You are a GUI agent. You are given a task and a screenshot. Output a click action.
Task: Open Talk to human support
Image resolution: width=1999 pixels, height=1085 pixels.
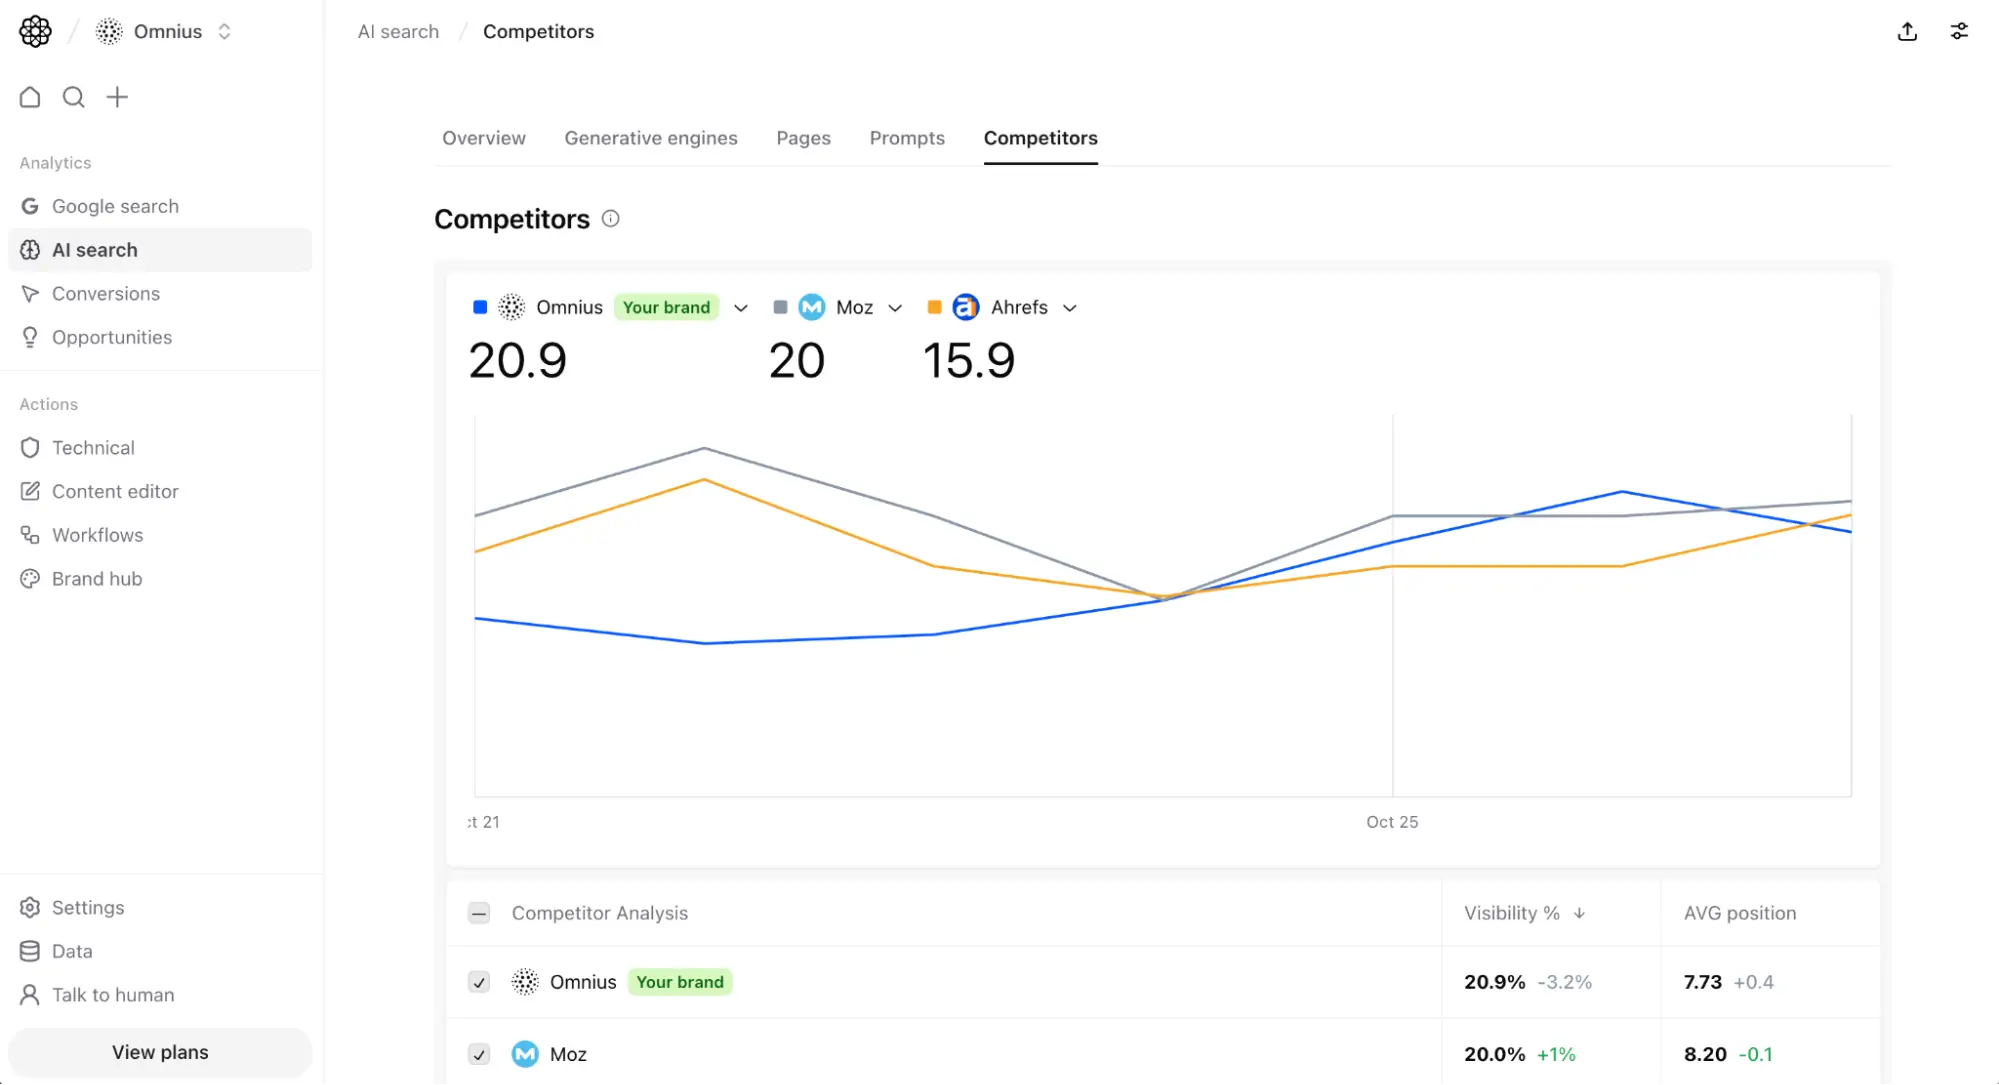113,995
